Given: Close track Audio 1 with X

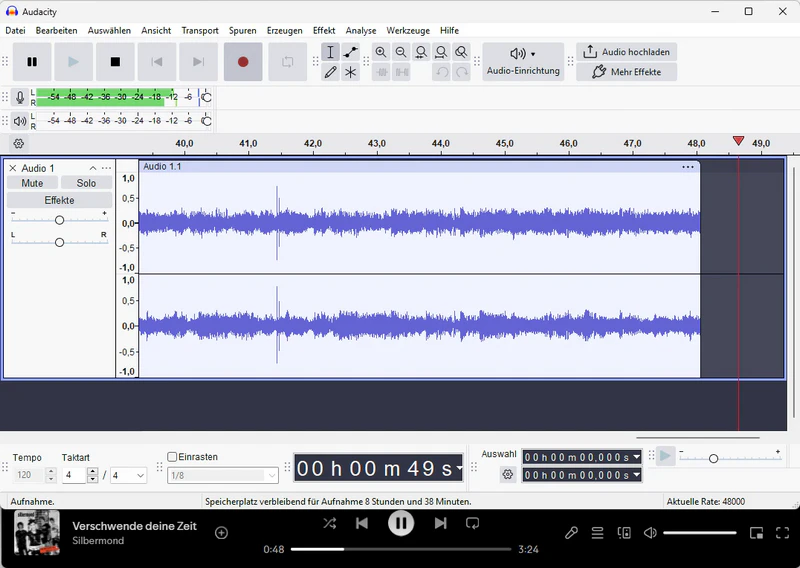Looking at the screenshot, I should 13,168.
